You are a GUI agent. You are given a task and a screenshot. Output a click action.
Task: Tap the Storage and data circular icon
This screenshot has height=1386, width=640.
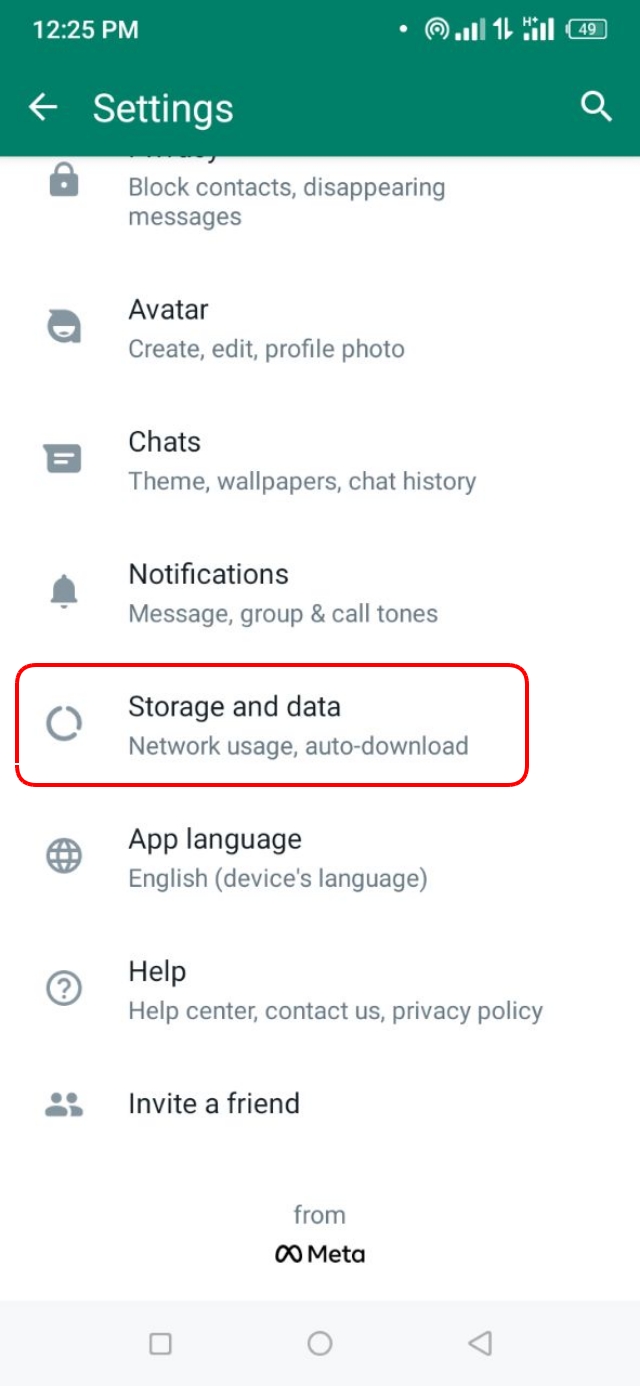pyautogui.click(x=62, y=724)
